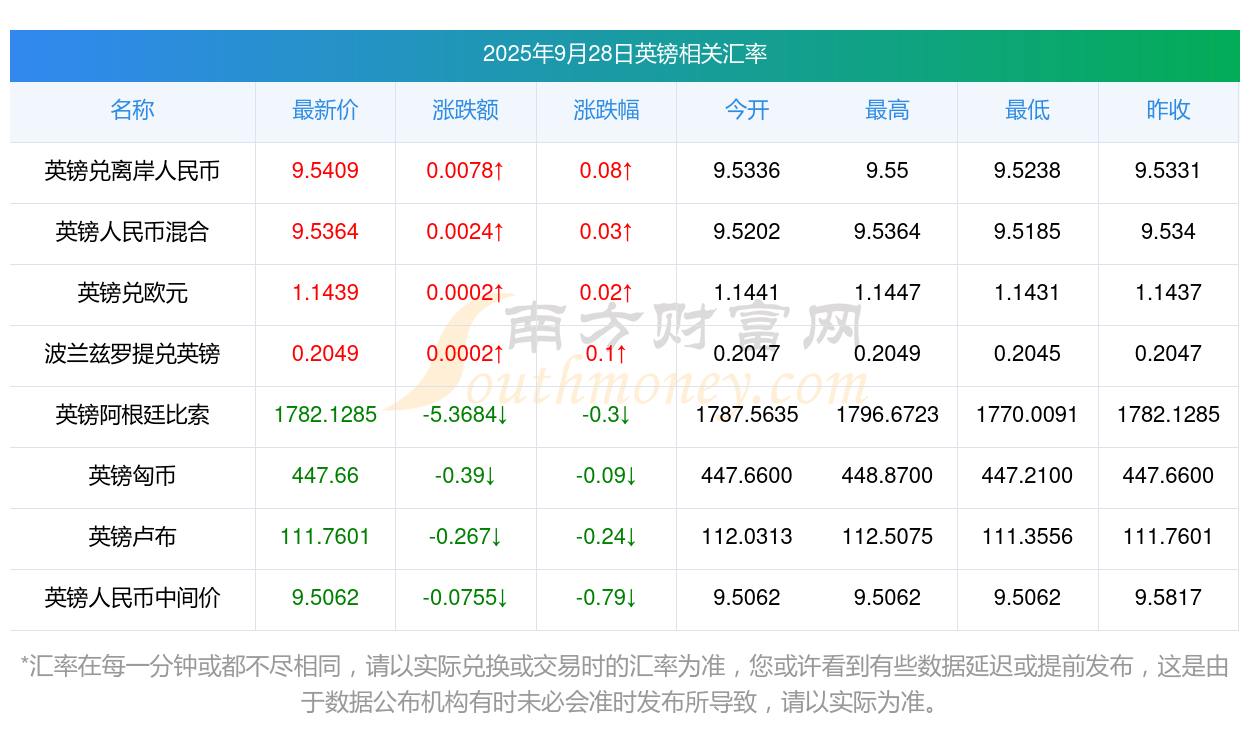Select the 涨跌额 column header
Viewport: 1250px width, 733px height.
click(x=465, y=110)
